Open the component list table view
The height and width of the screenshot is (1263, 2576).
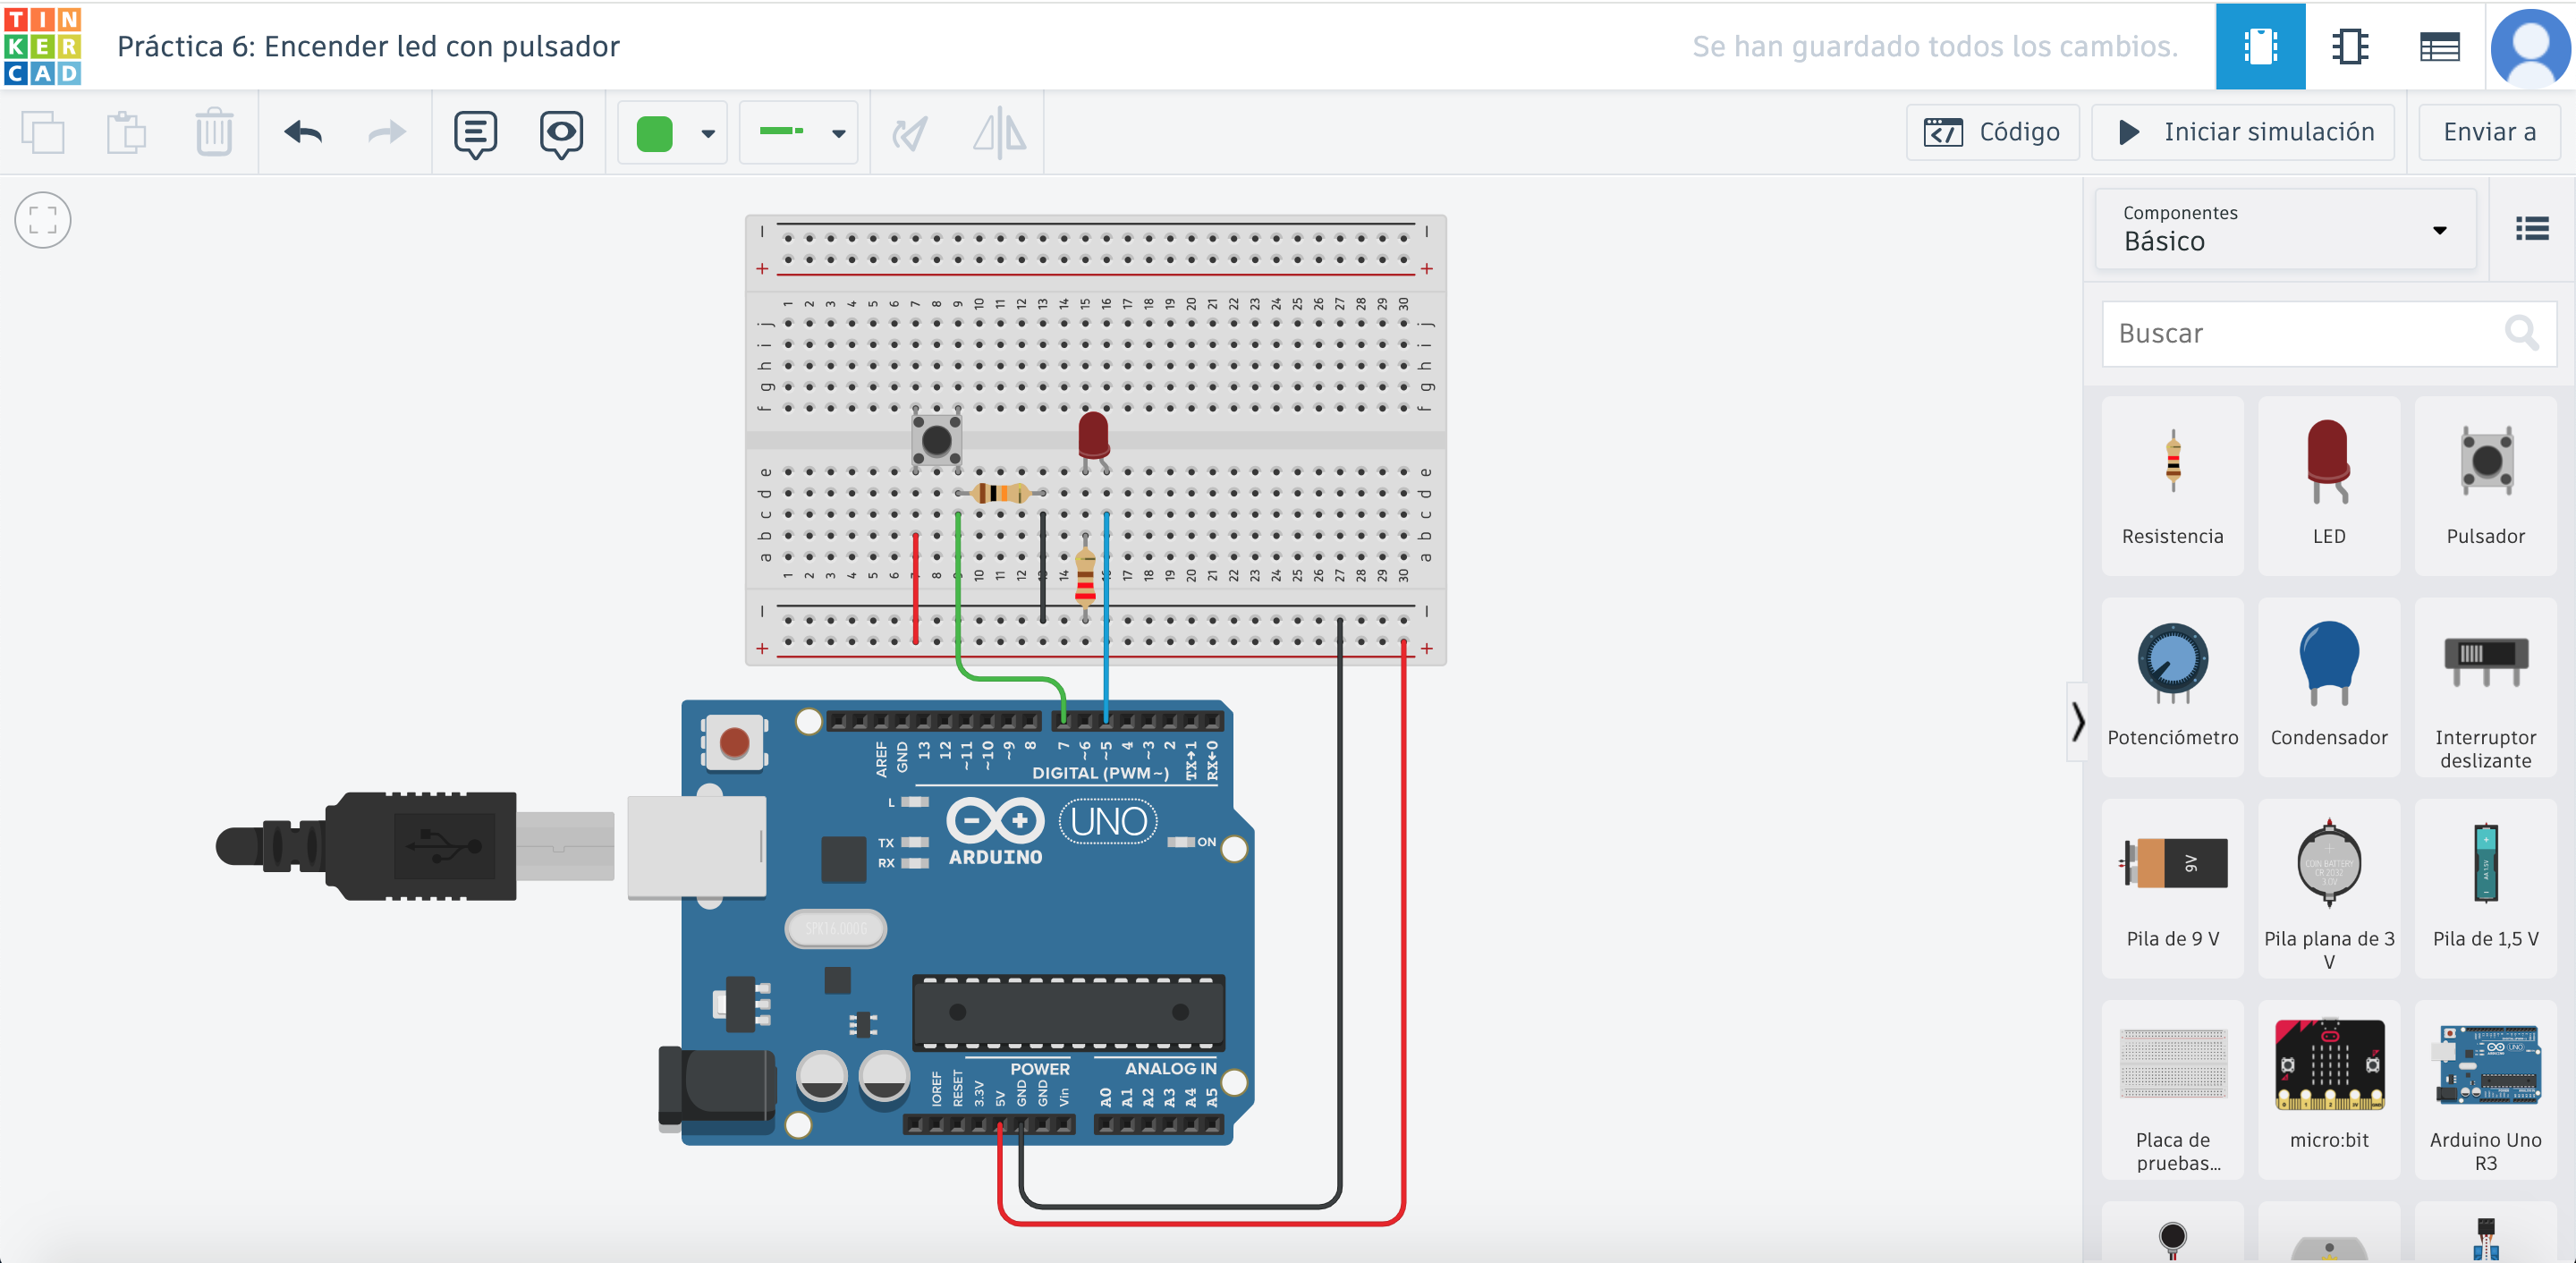[2439, 46]
